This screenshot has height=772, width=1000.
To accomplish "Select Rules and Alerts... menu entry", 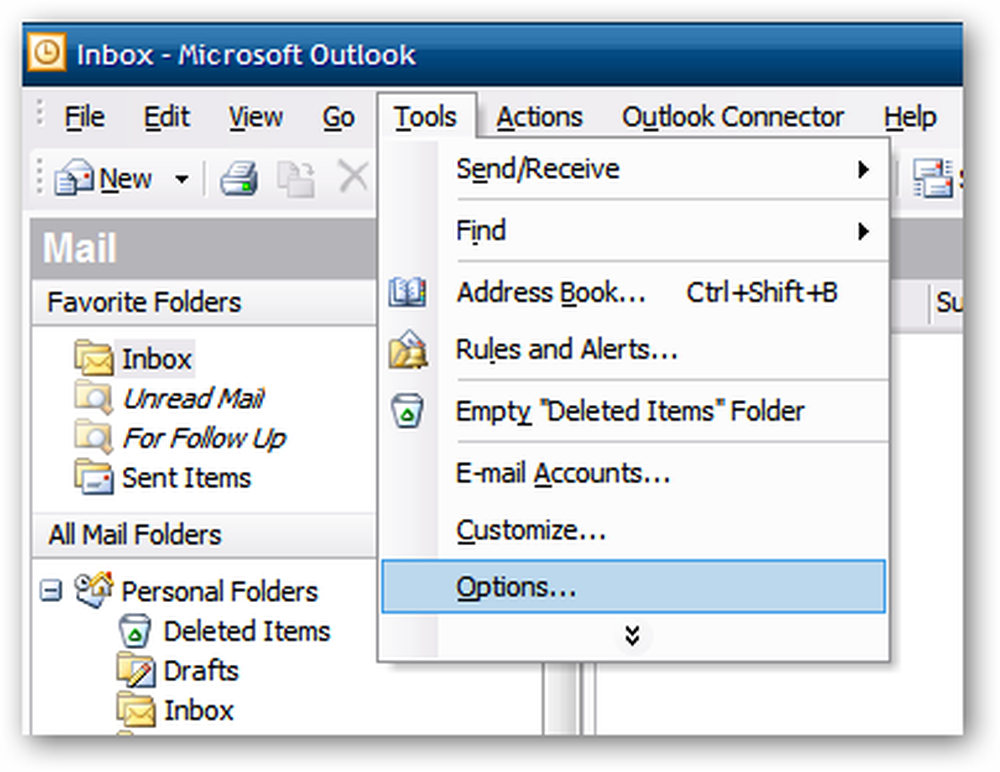I will [x=633, y=350].
